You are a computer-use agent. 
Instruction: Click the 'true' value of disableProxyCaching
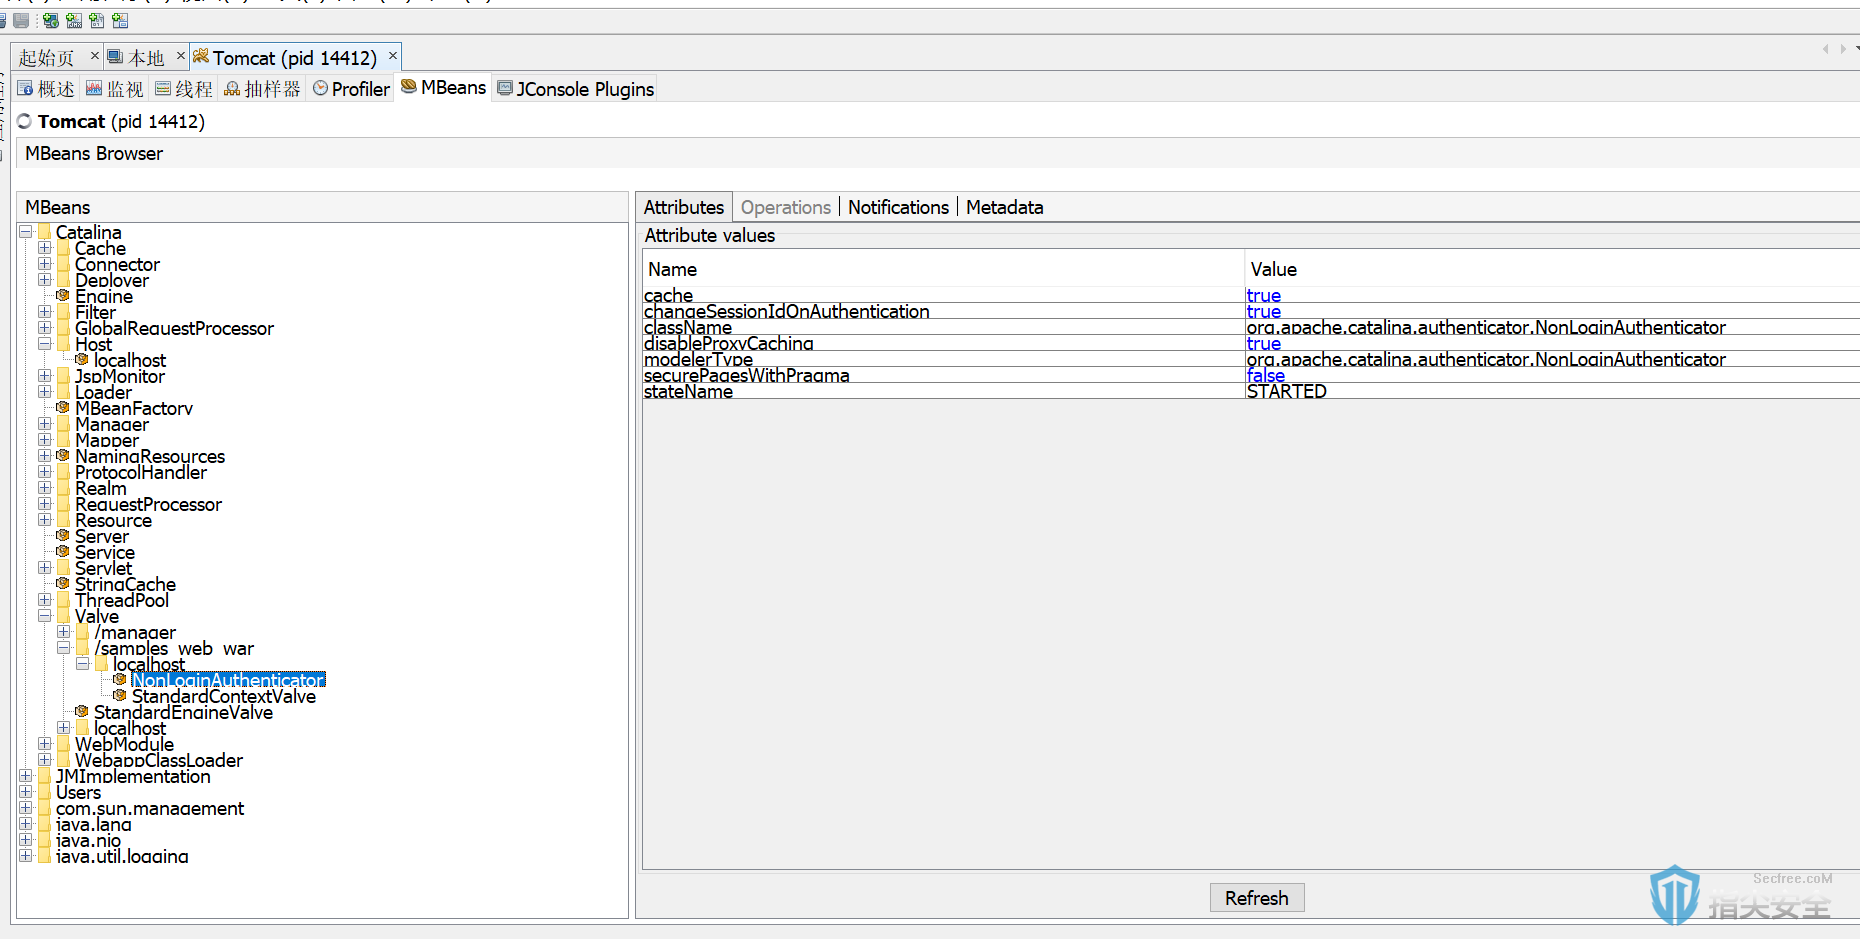(x=1263, y=343)
